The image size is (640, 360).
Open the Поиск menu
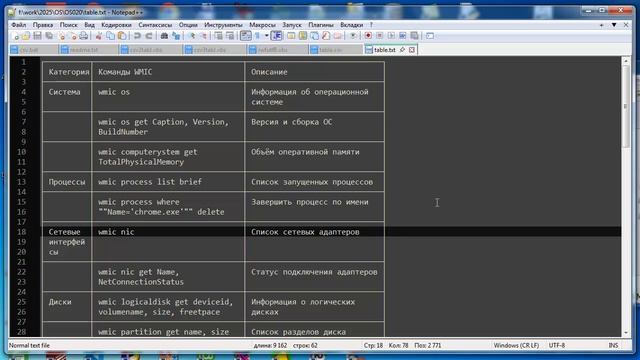69,25
